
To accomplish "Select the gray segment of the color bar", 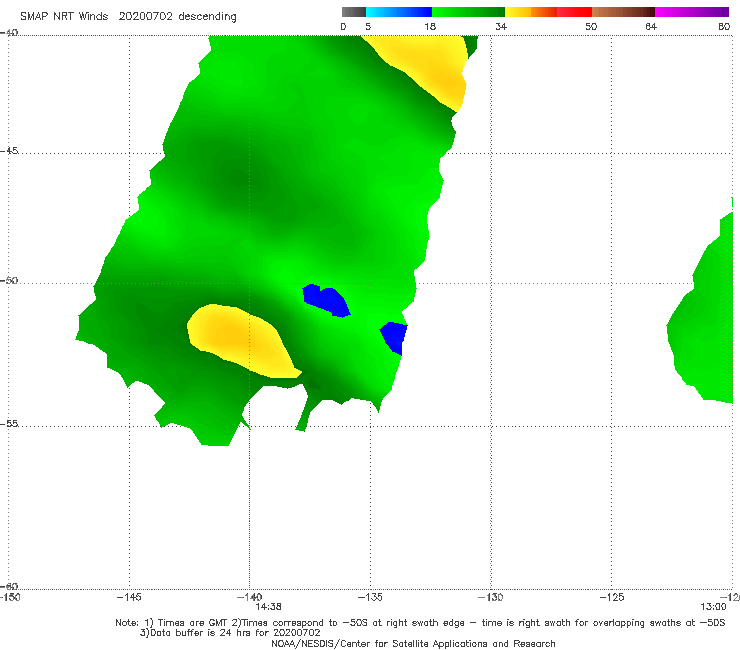I will (x=353, y=12).
